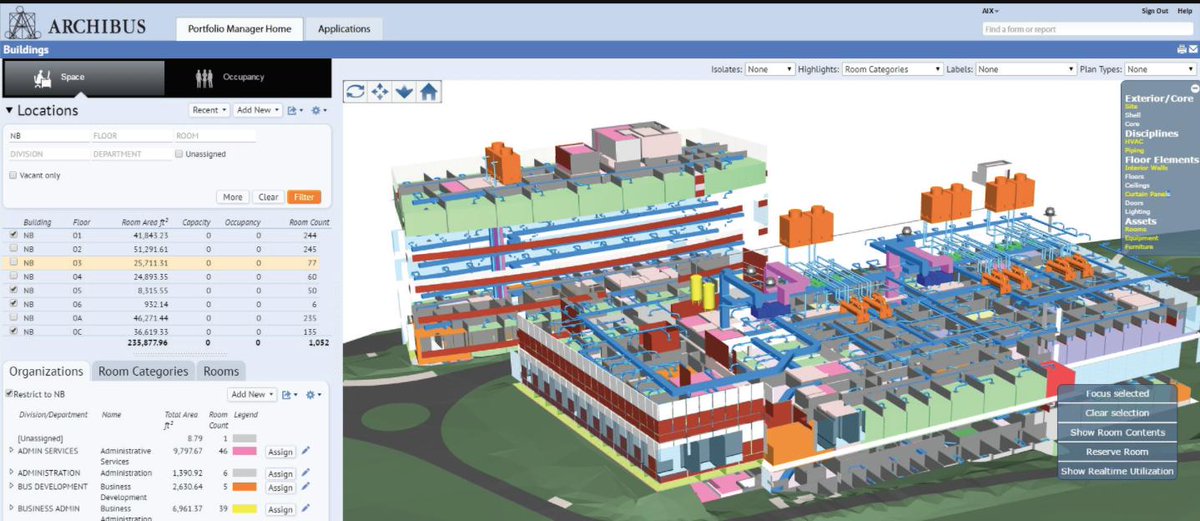1200x521 pixels.
Task: Toggle checkbox for NB floor 05
Action: click(13, 289)
